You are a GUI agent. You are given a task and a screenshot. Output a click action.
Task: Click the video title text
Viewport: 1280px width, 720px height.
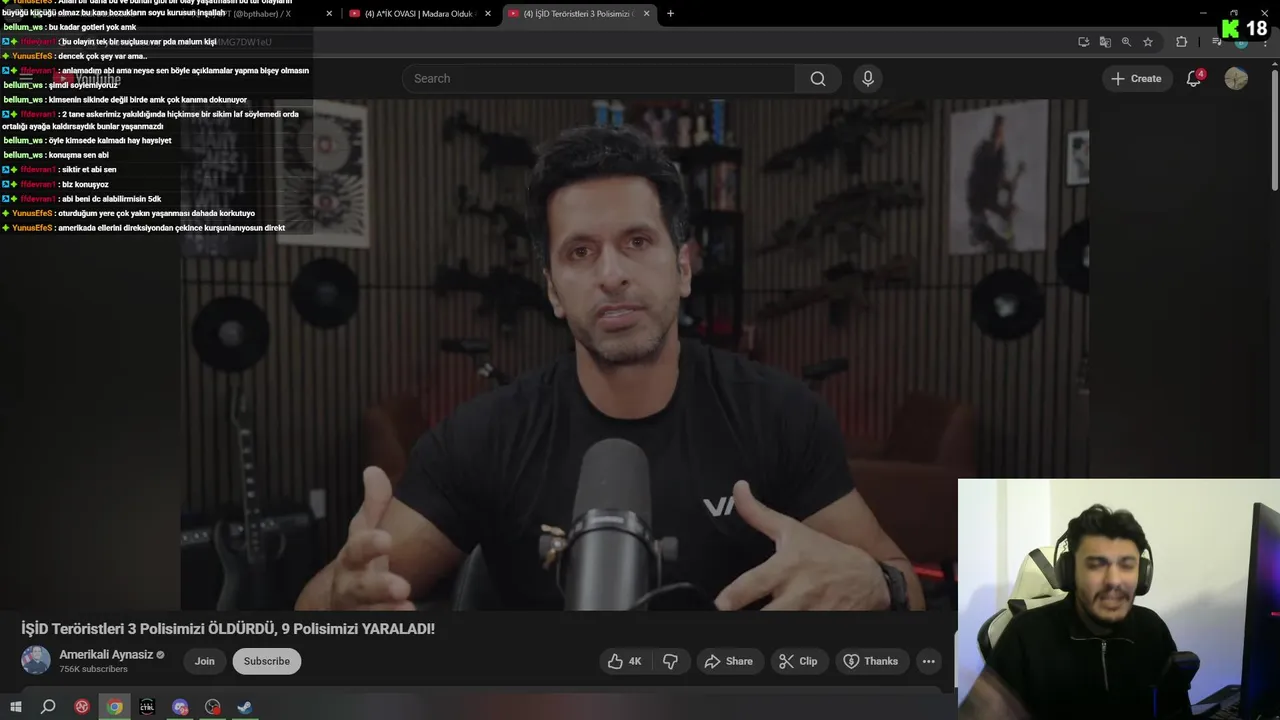pyautogui.click(x=228, y=628)
